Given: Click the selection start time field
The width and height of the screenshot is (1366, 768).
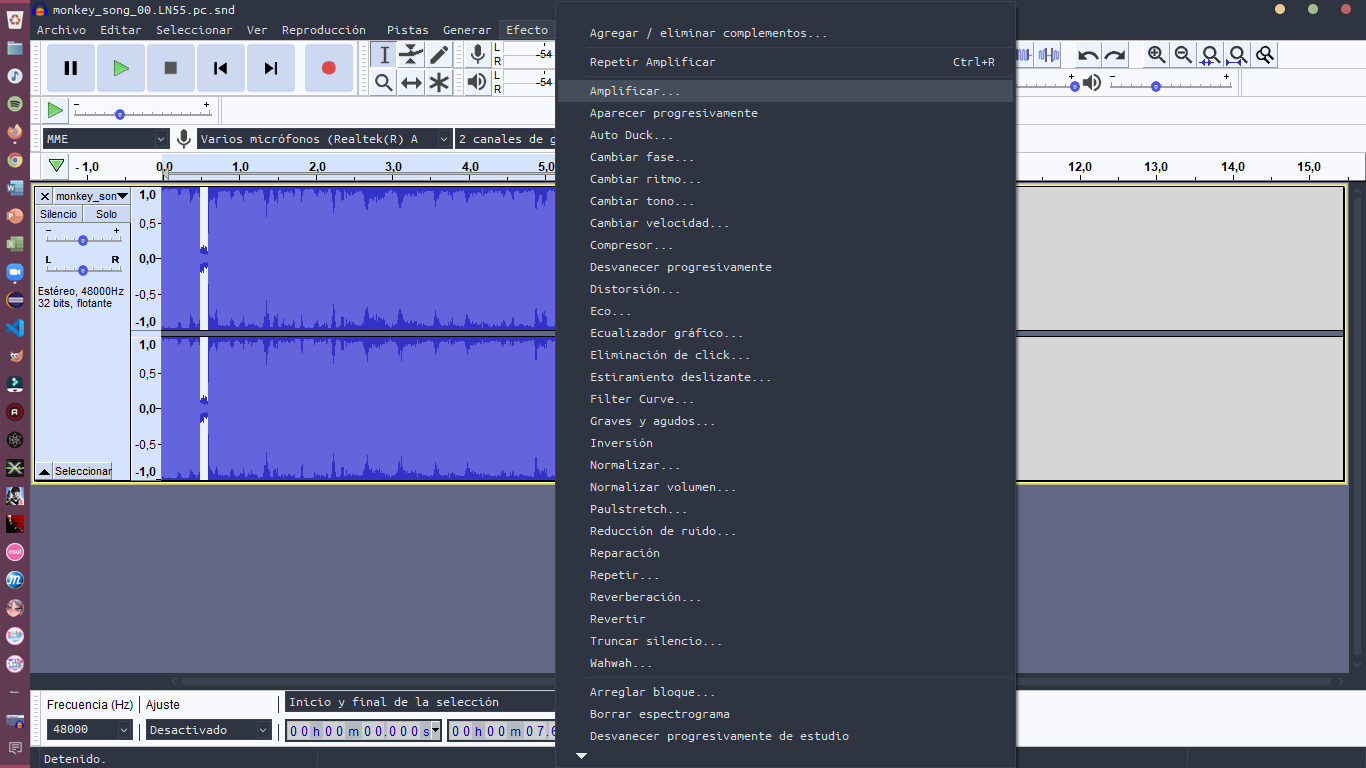Looking at the screenshot, I should click(364, 731).
